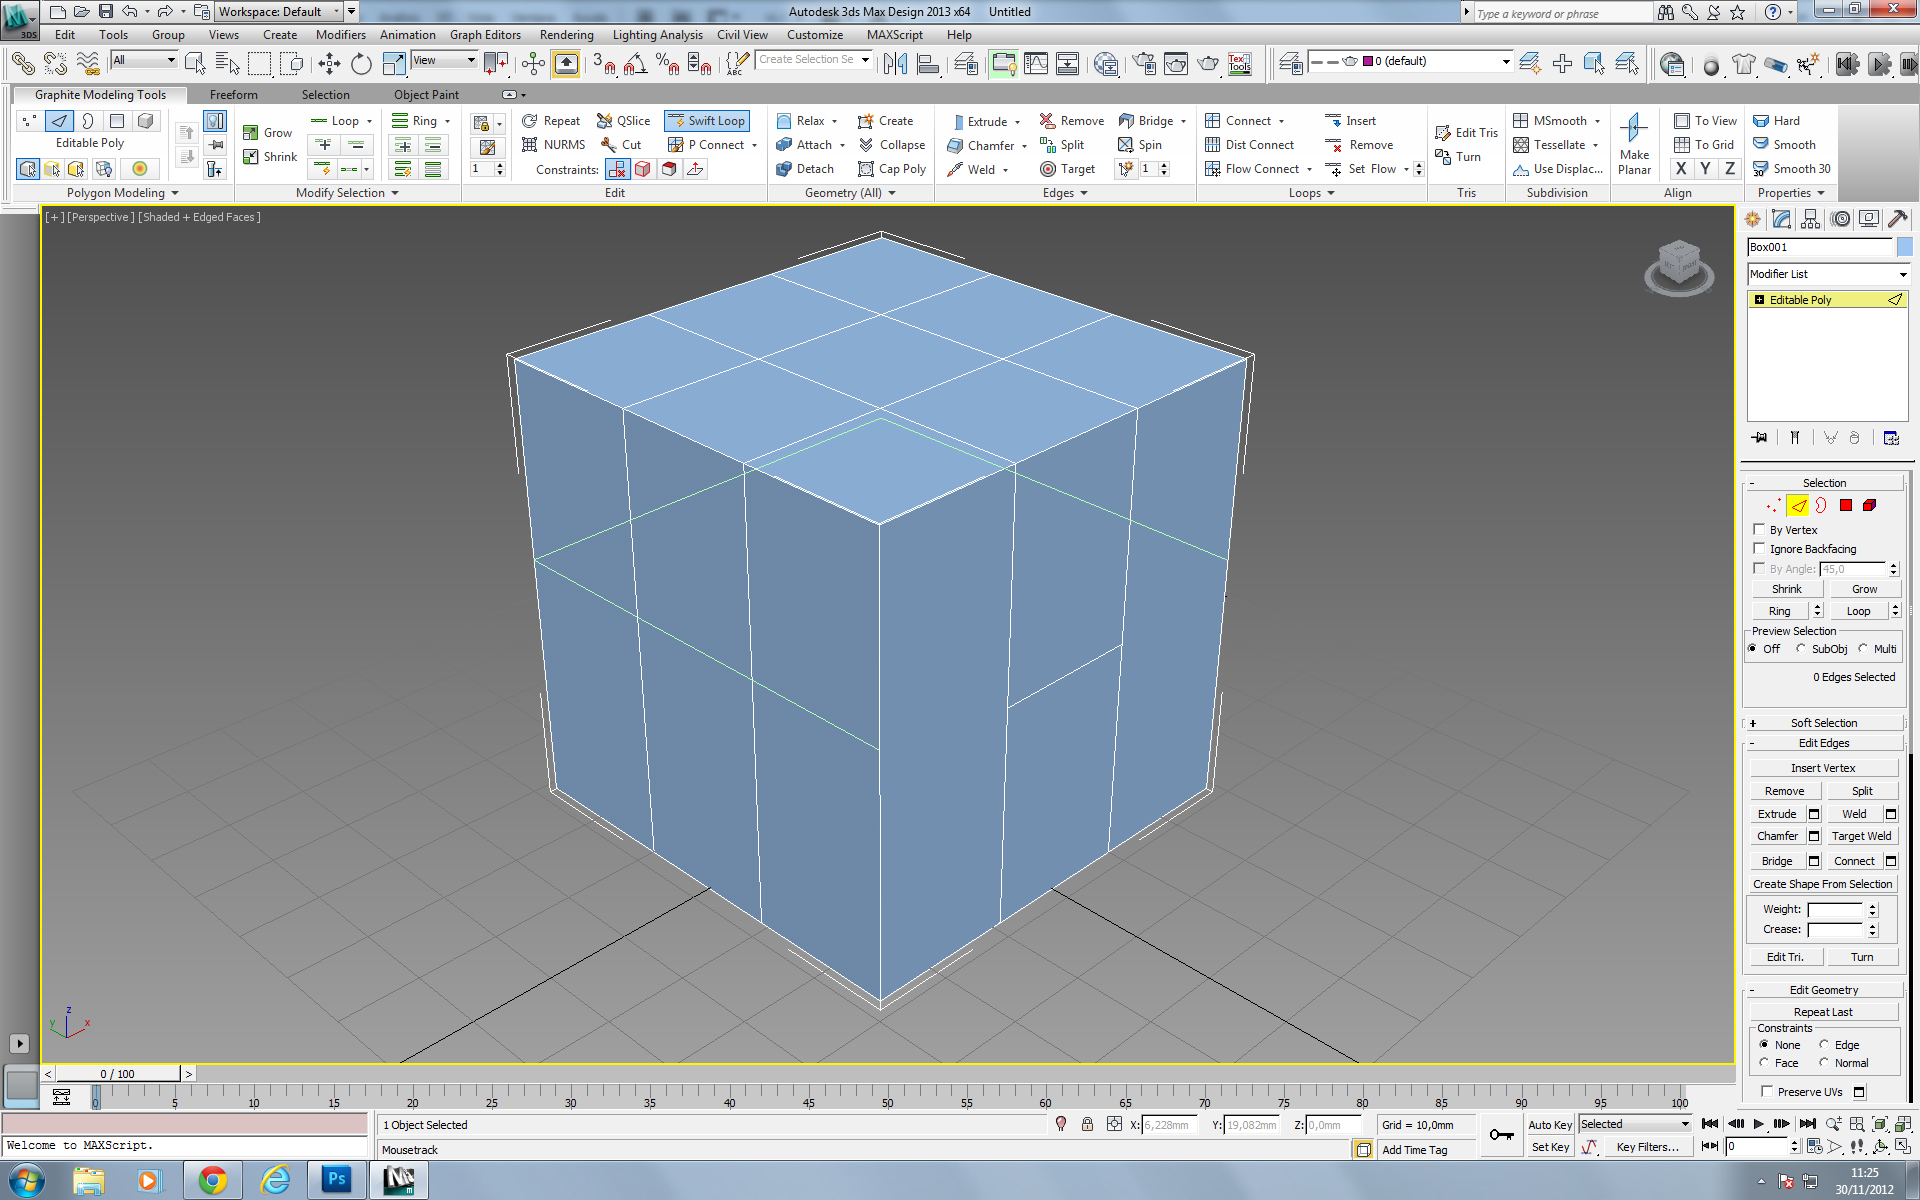
Task: Click the Insert Vertex button
Action: pyautogui.click(x=1822, y=768)
